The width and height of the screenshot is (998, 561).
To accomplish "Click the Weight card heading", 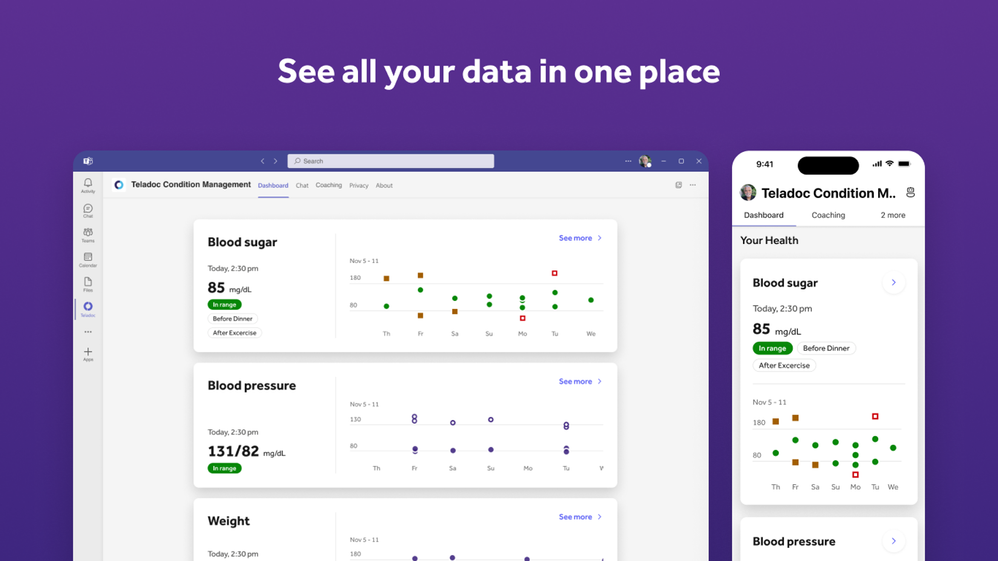I will [228, 521].
